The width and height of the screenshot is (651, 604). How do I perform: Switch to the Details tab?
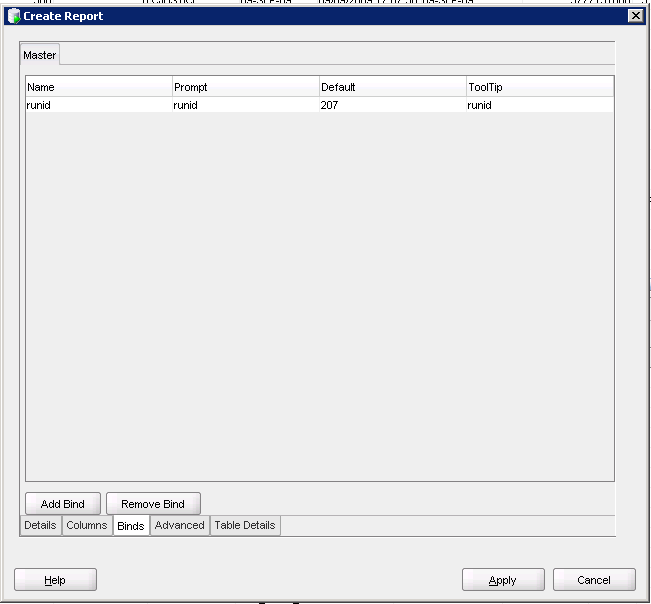click(x=40, y=525)
